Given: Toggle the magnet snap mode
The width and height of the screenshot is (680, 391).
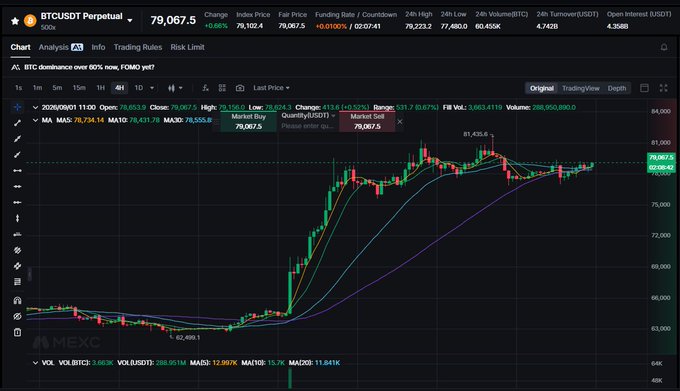Looking at the screenshot, I should [17, 300].
